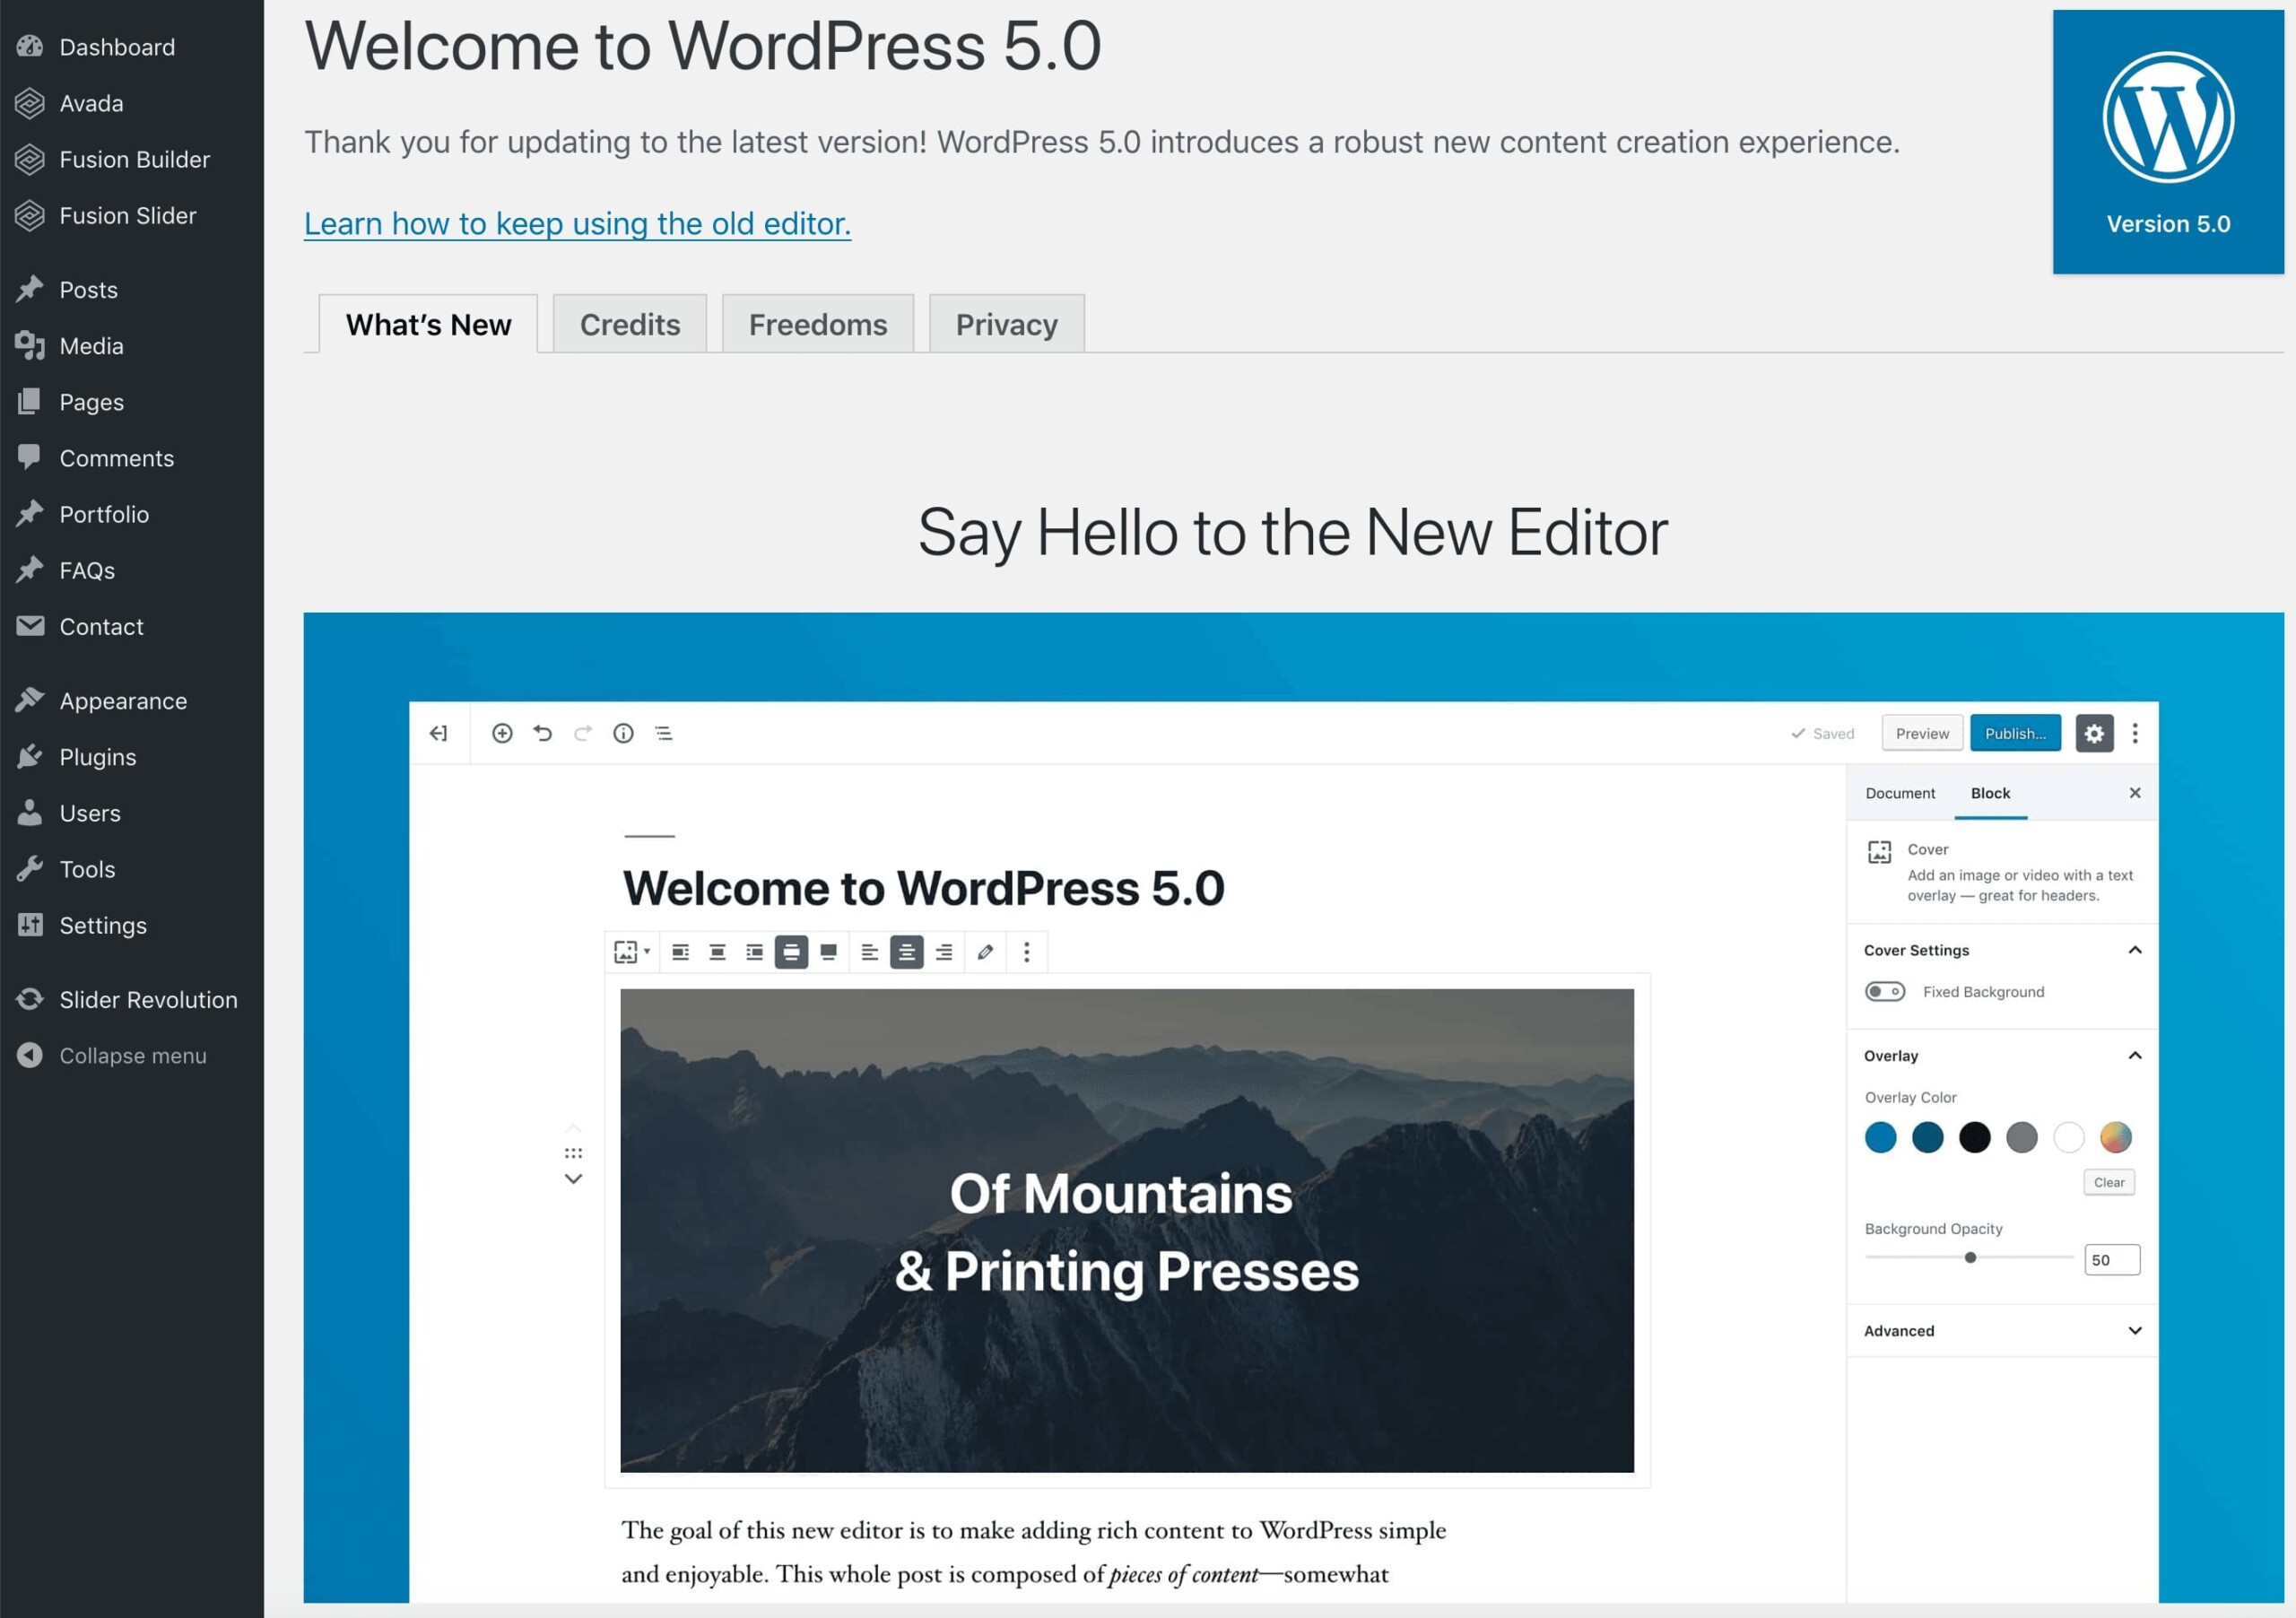
Task: Switch to the Document sidebar tab
Action: [1900, 793]
